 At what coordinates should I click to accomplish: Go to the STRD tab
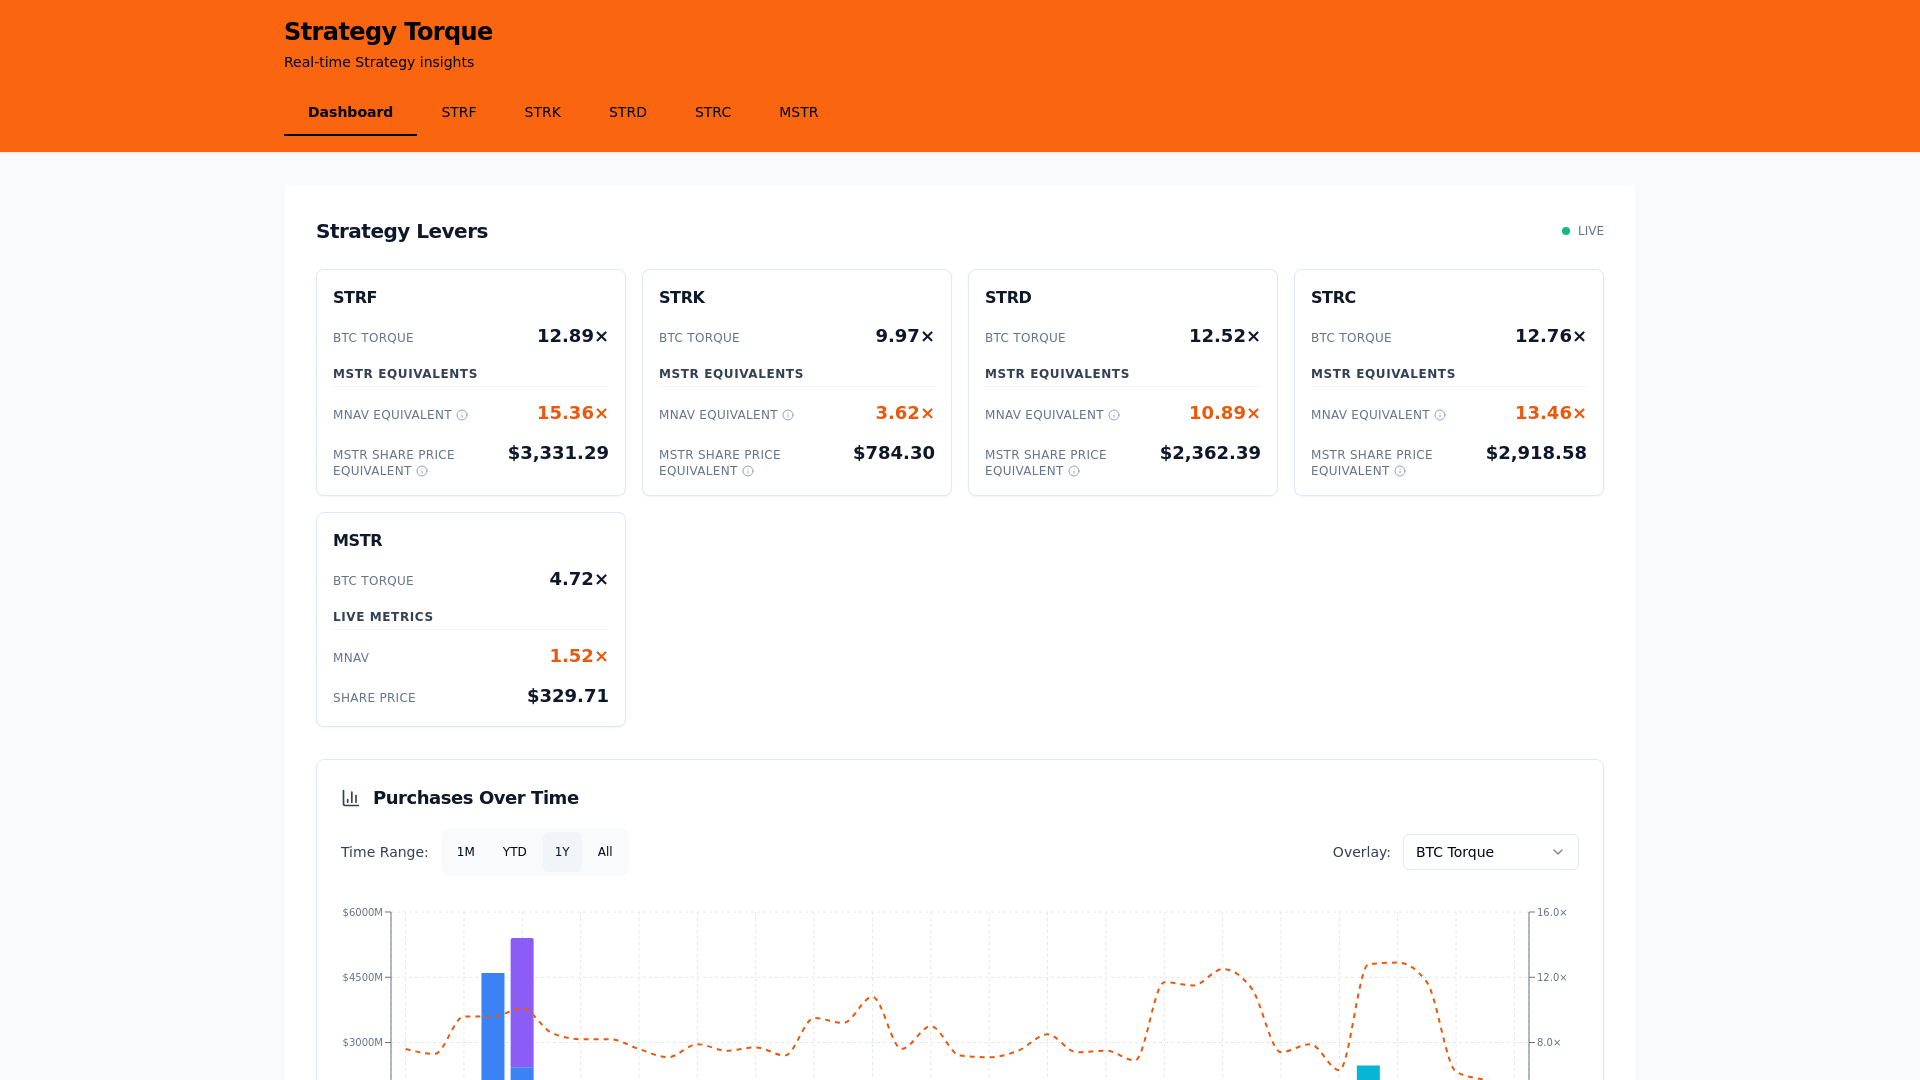coord(628,112)
